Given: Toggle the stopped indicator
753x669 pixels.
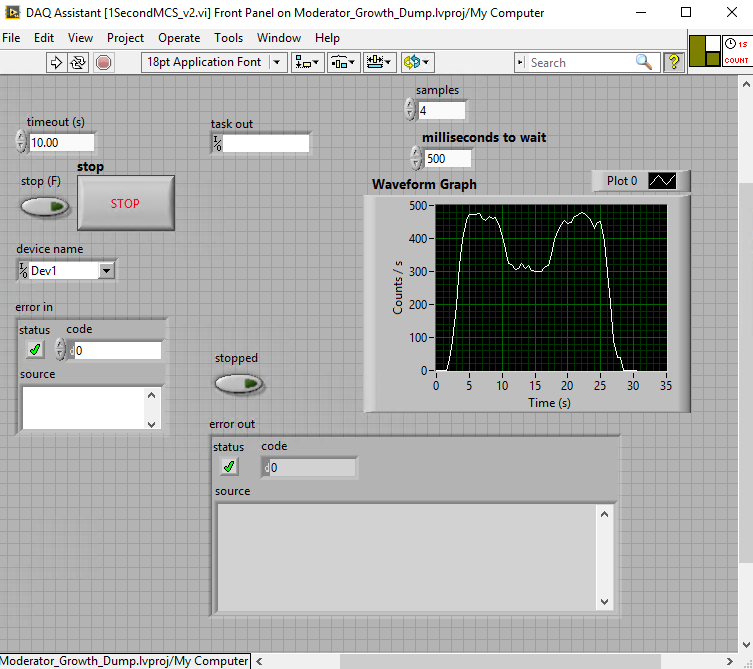Looking at the screenshot, I should pos(239,383).
